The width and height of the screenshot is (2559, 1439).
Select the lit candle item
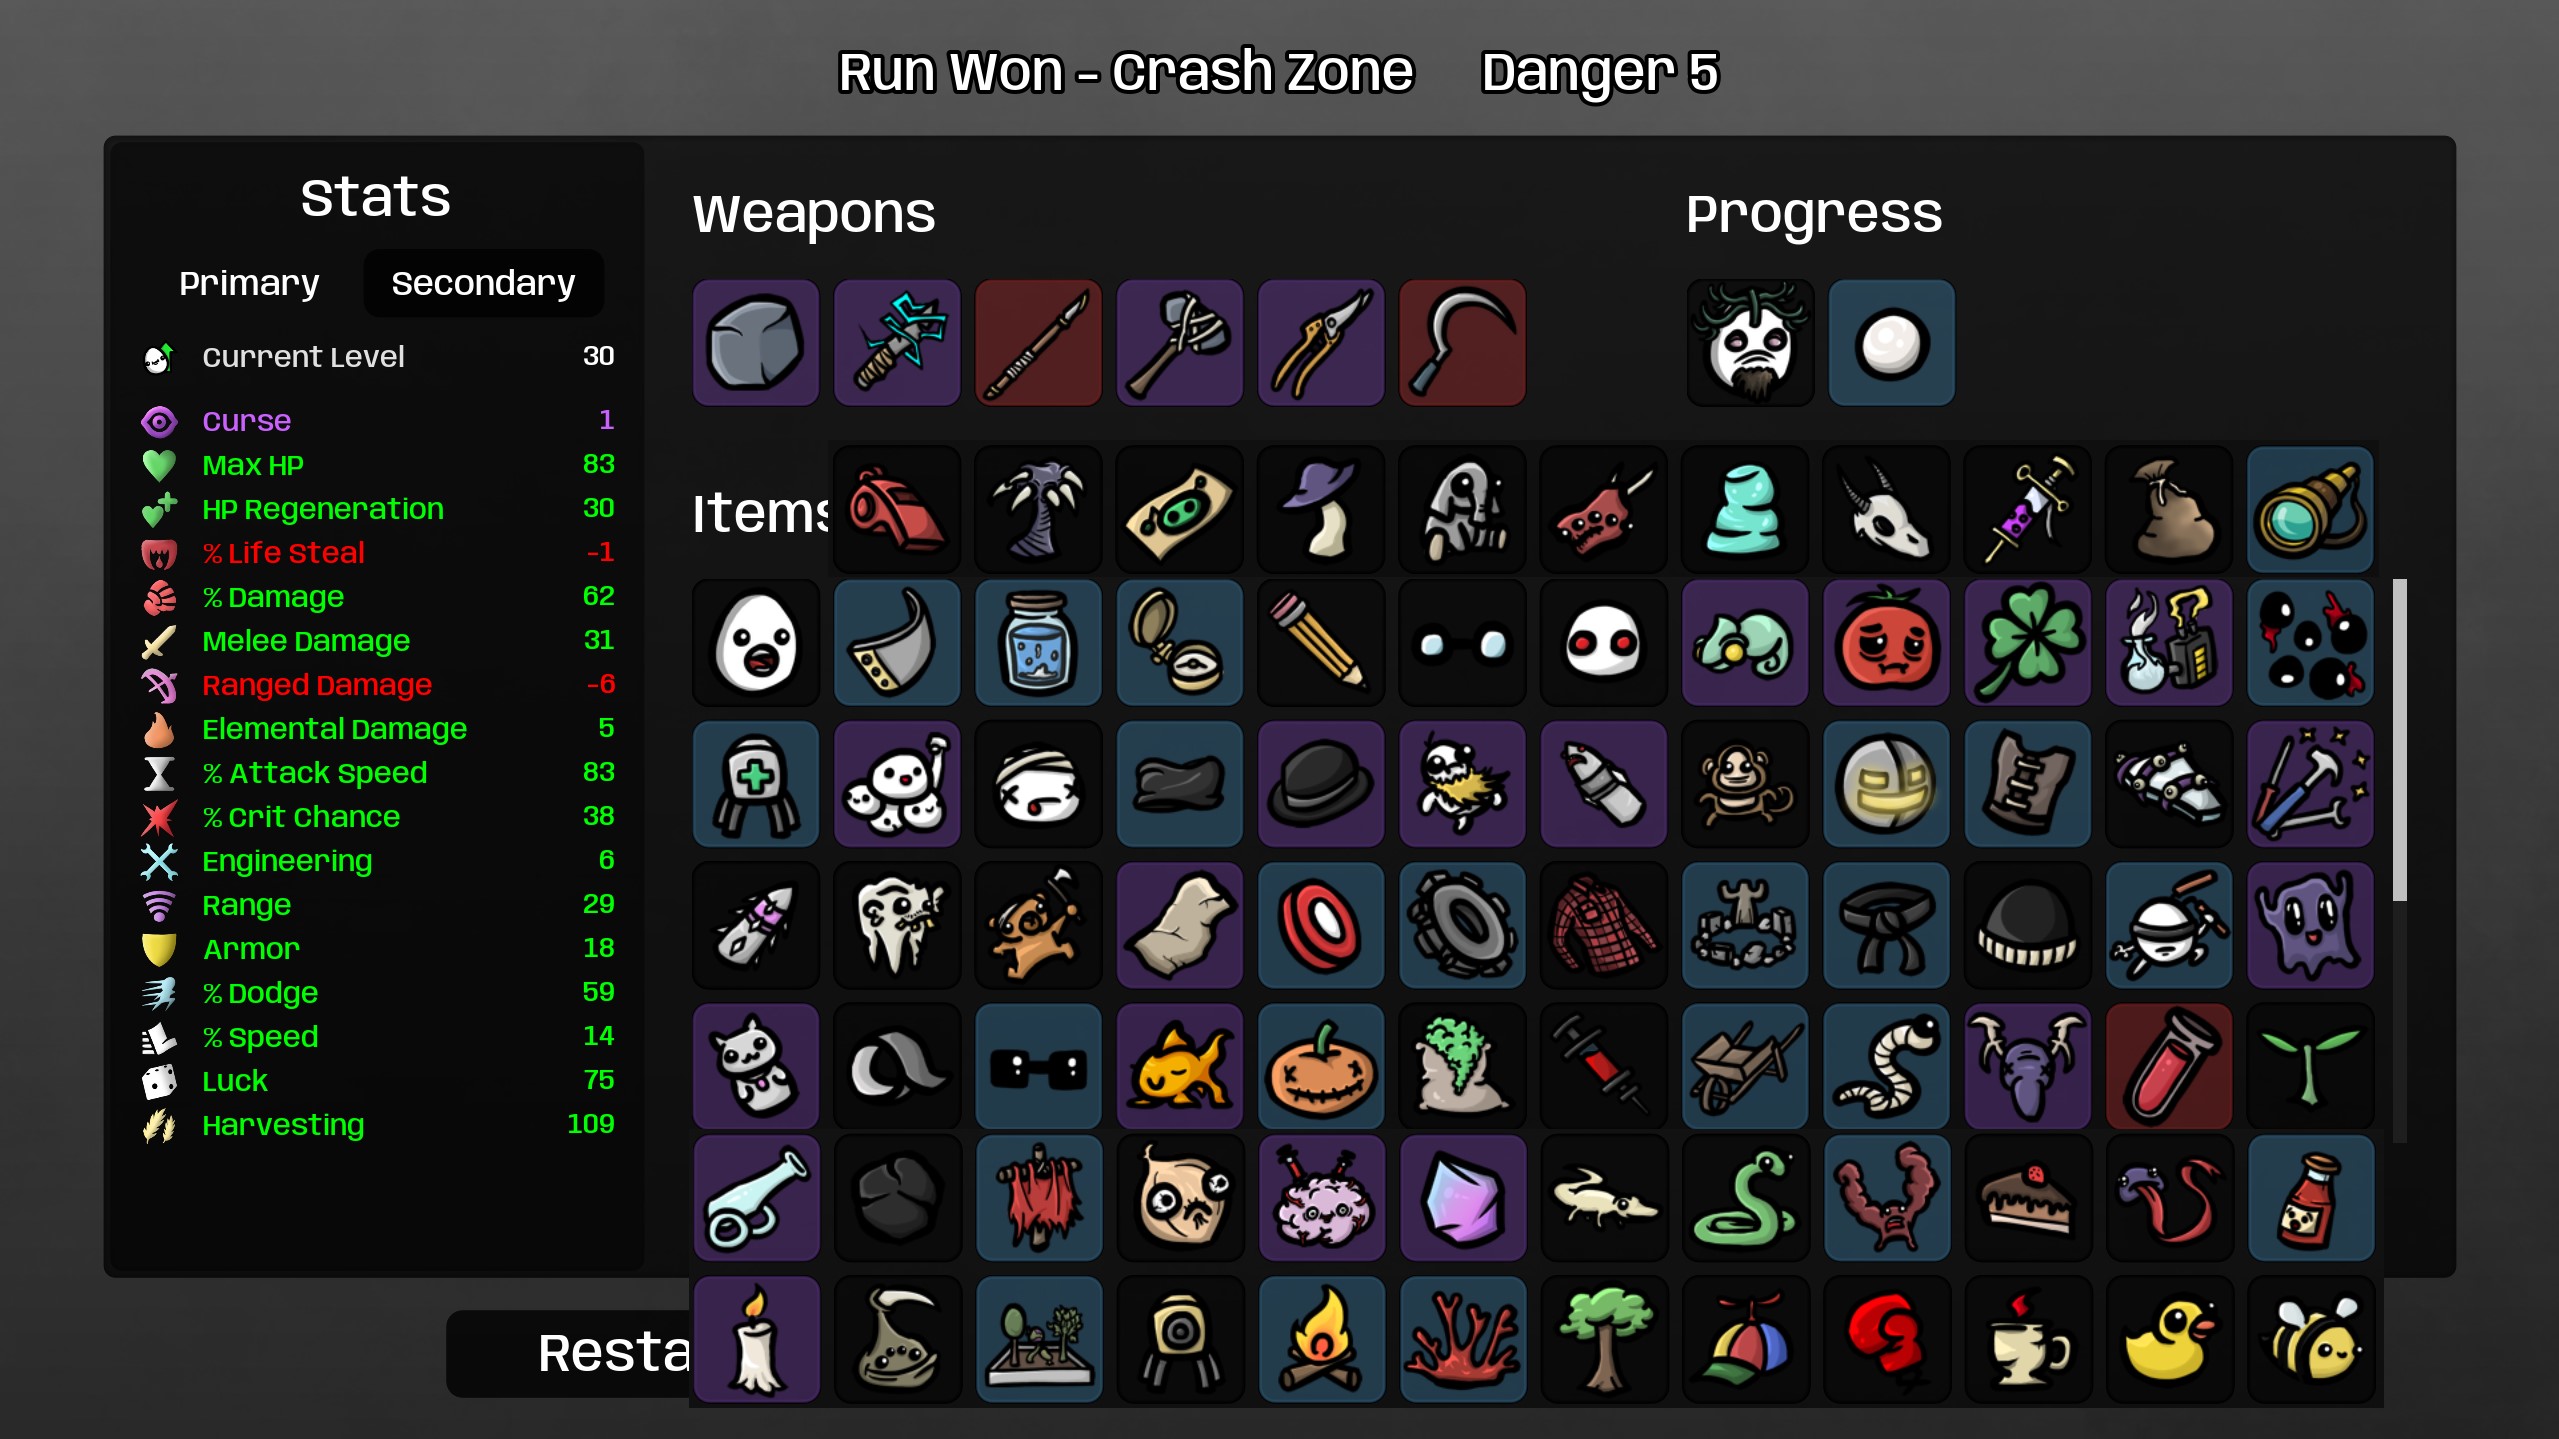coord(755,1340)
